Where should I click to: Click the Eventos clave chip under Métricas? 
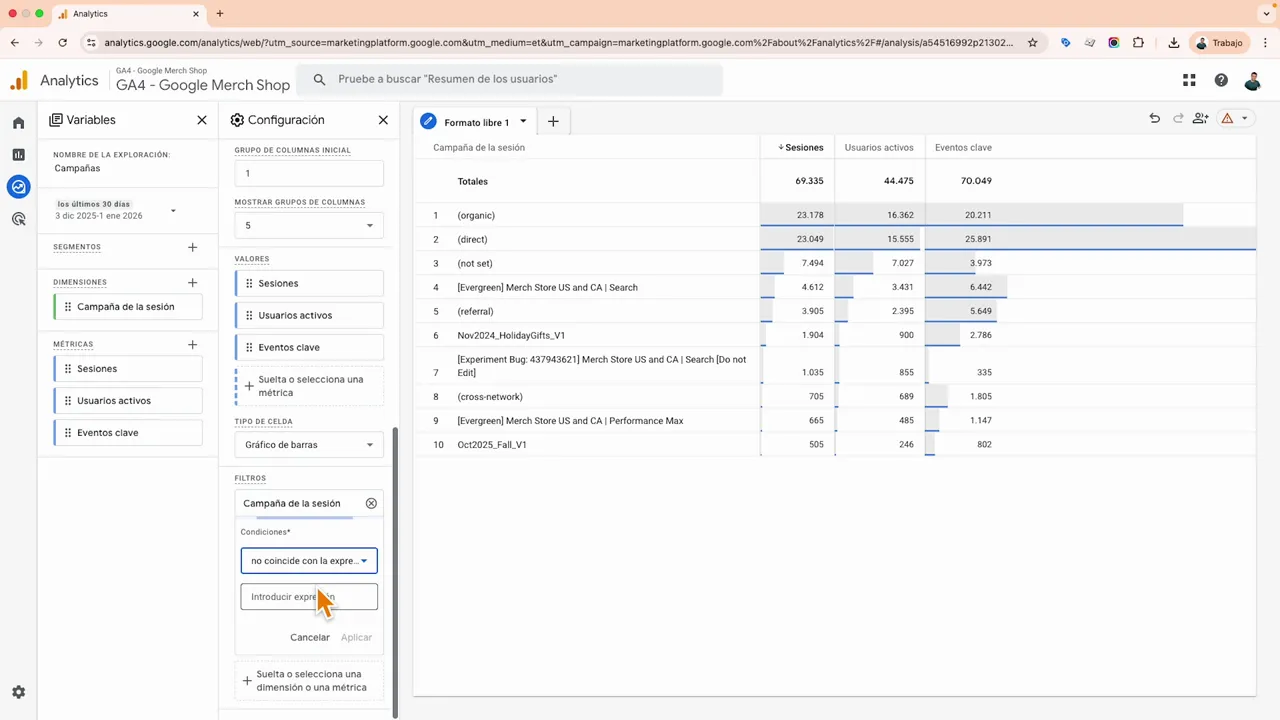tap(128, 433)
